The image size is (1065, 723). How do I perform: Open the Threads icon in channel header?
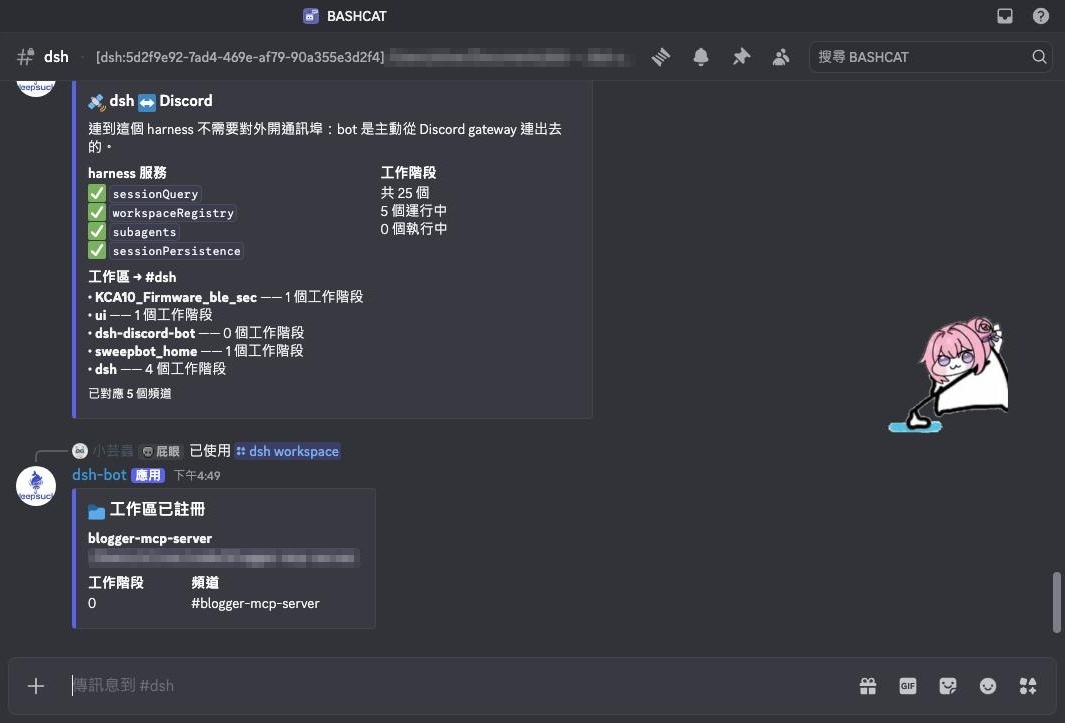tap(661, 57)
